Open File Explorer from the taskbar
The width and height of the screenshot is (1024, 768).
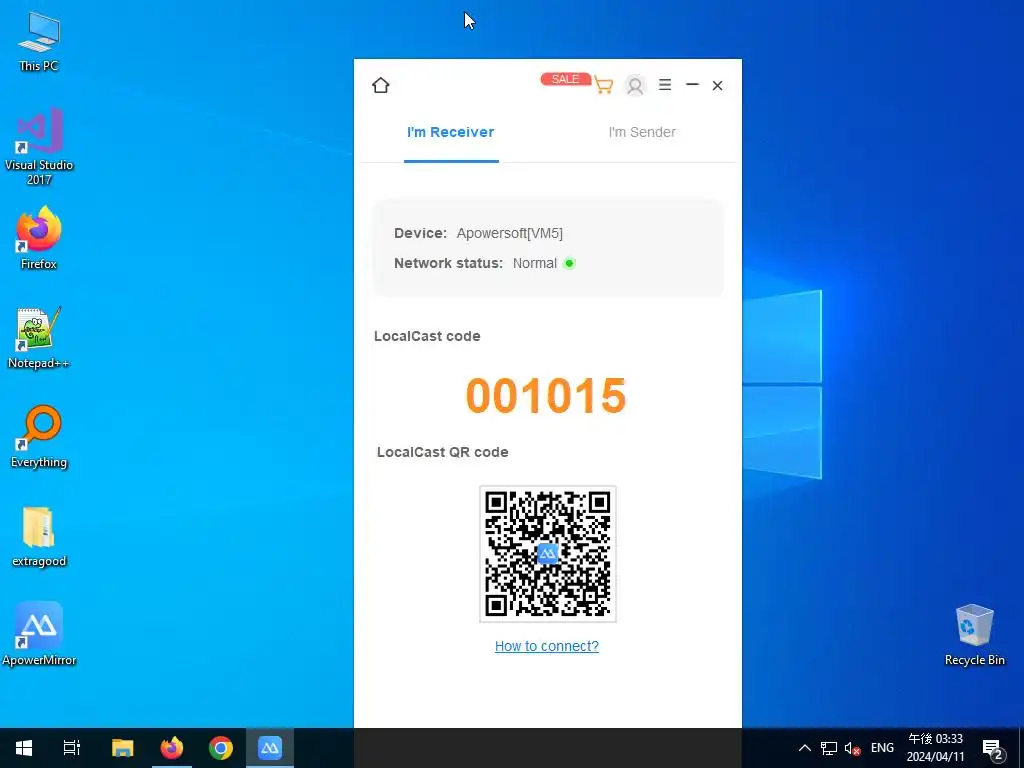pos(122,748)
